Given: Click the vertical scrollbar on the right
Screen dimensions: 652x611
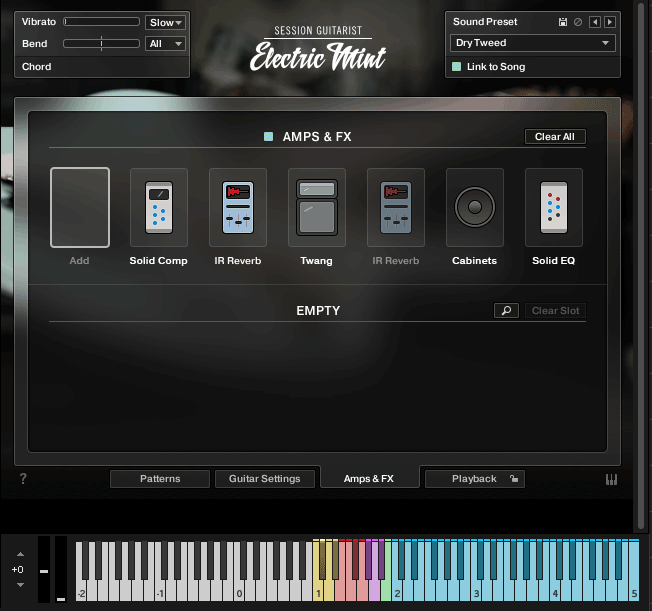Looking at the screenshot, I should pos(641,265).
